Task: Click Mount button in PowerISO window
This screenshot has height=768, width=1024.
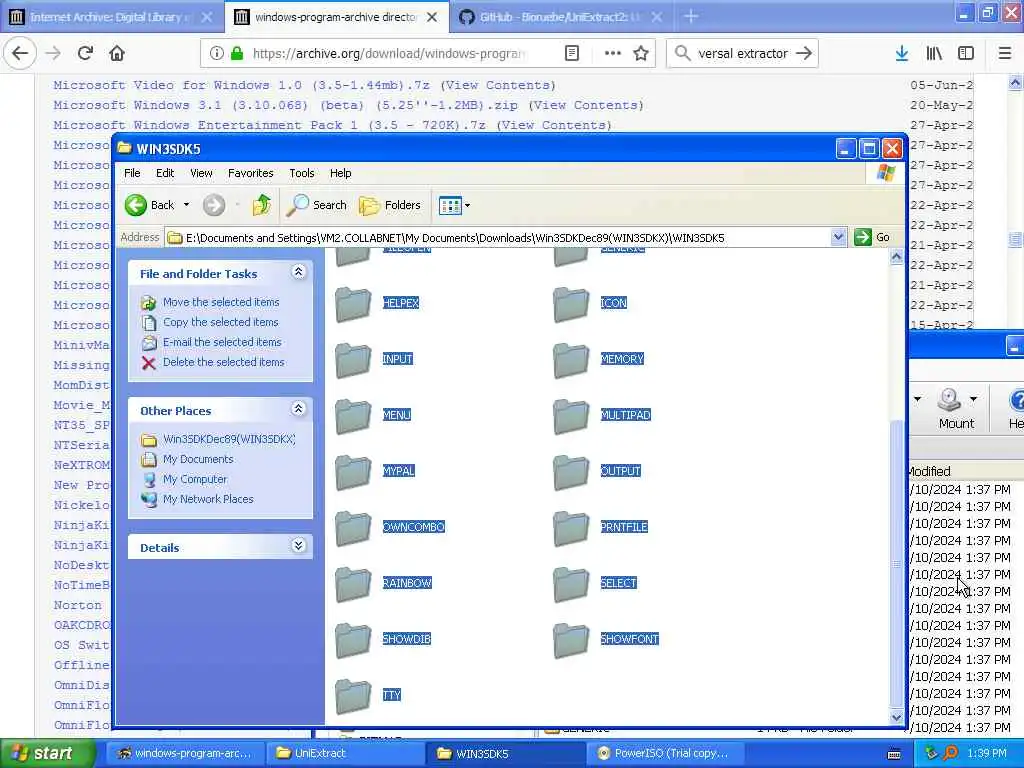Action: tap(956, 409)
